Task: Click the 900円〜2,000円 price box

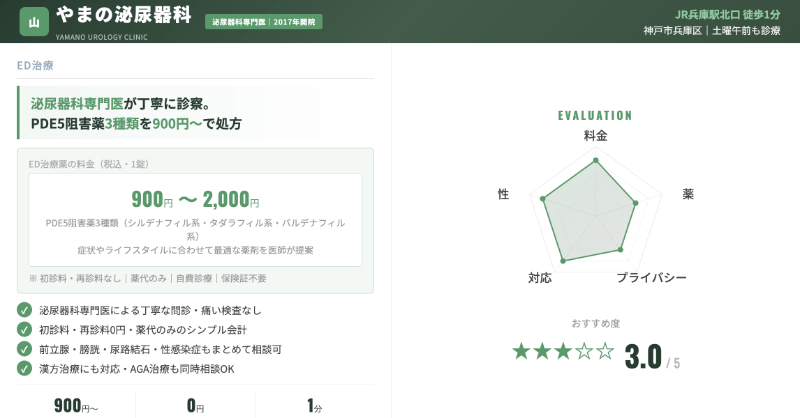Action: click(195, 218)
